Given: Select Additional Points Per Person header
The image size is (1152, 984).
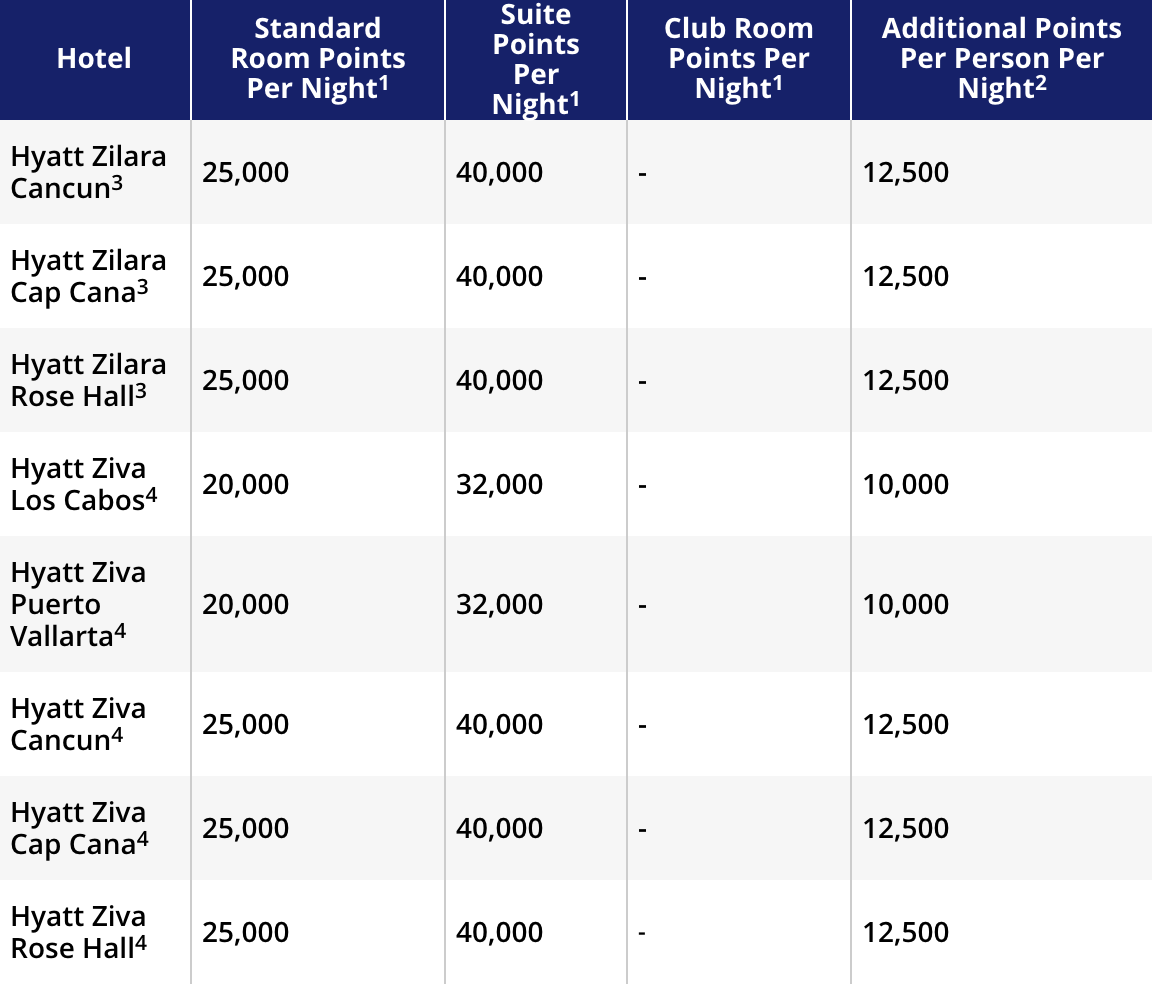Looking at the screenshot, I should (x=1001, y=58).
